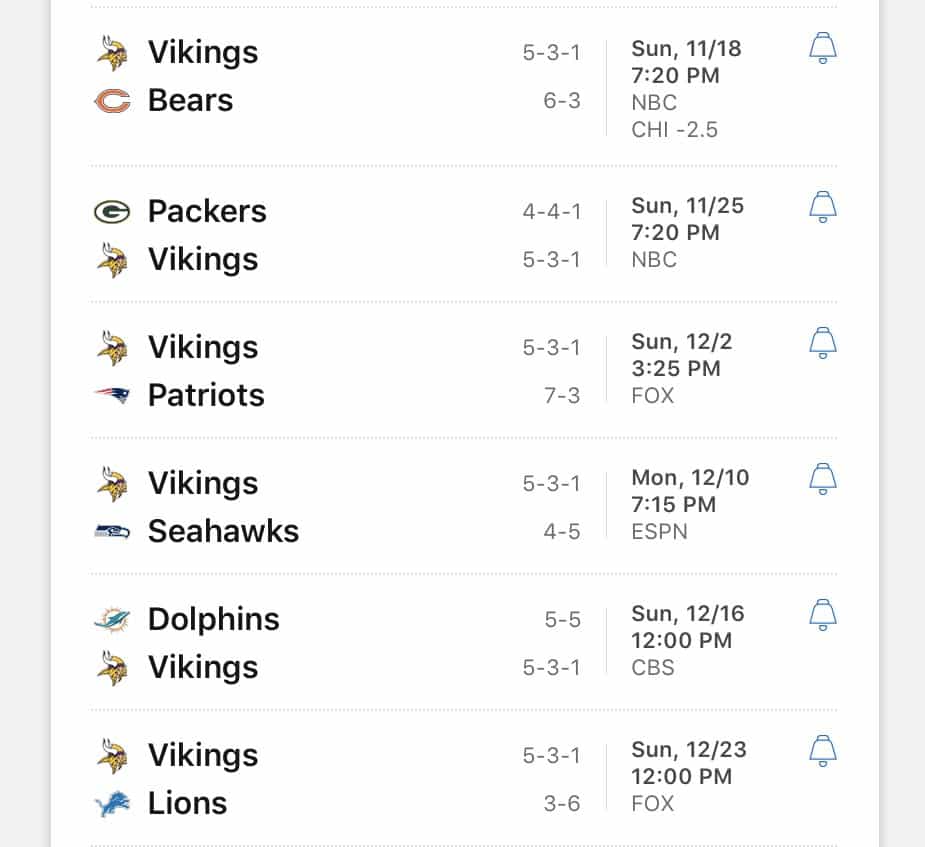Toggle alert bell for Packers vs Vikings game

pyautogui.click(x=822, y=207)
